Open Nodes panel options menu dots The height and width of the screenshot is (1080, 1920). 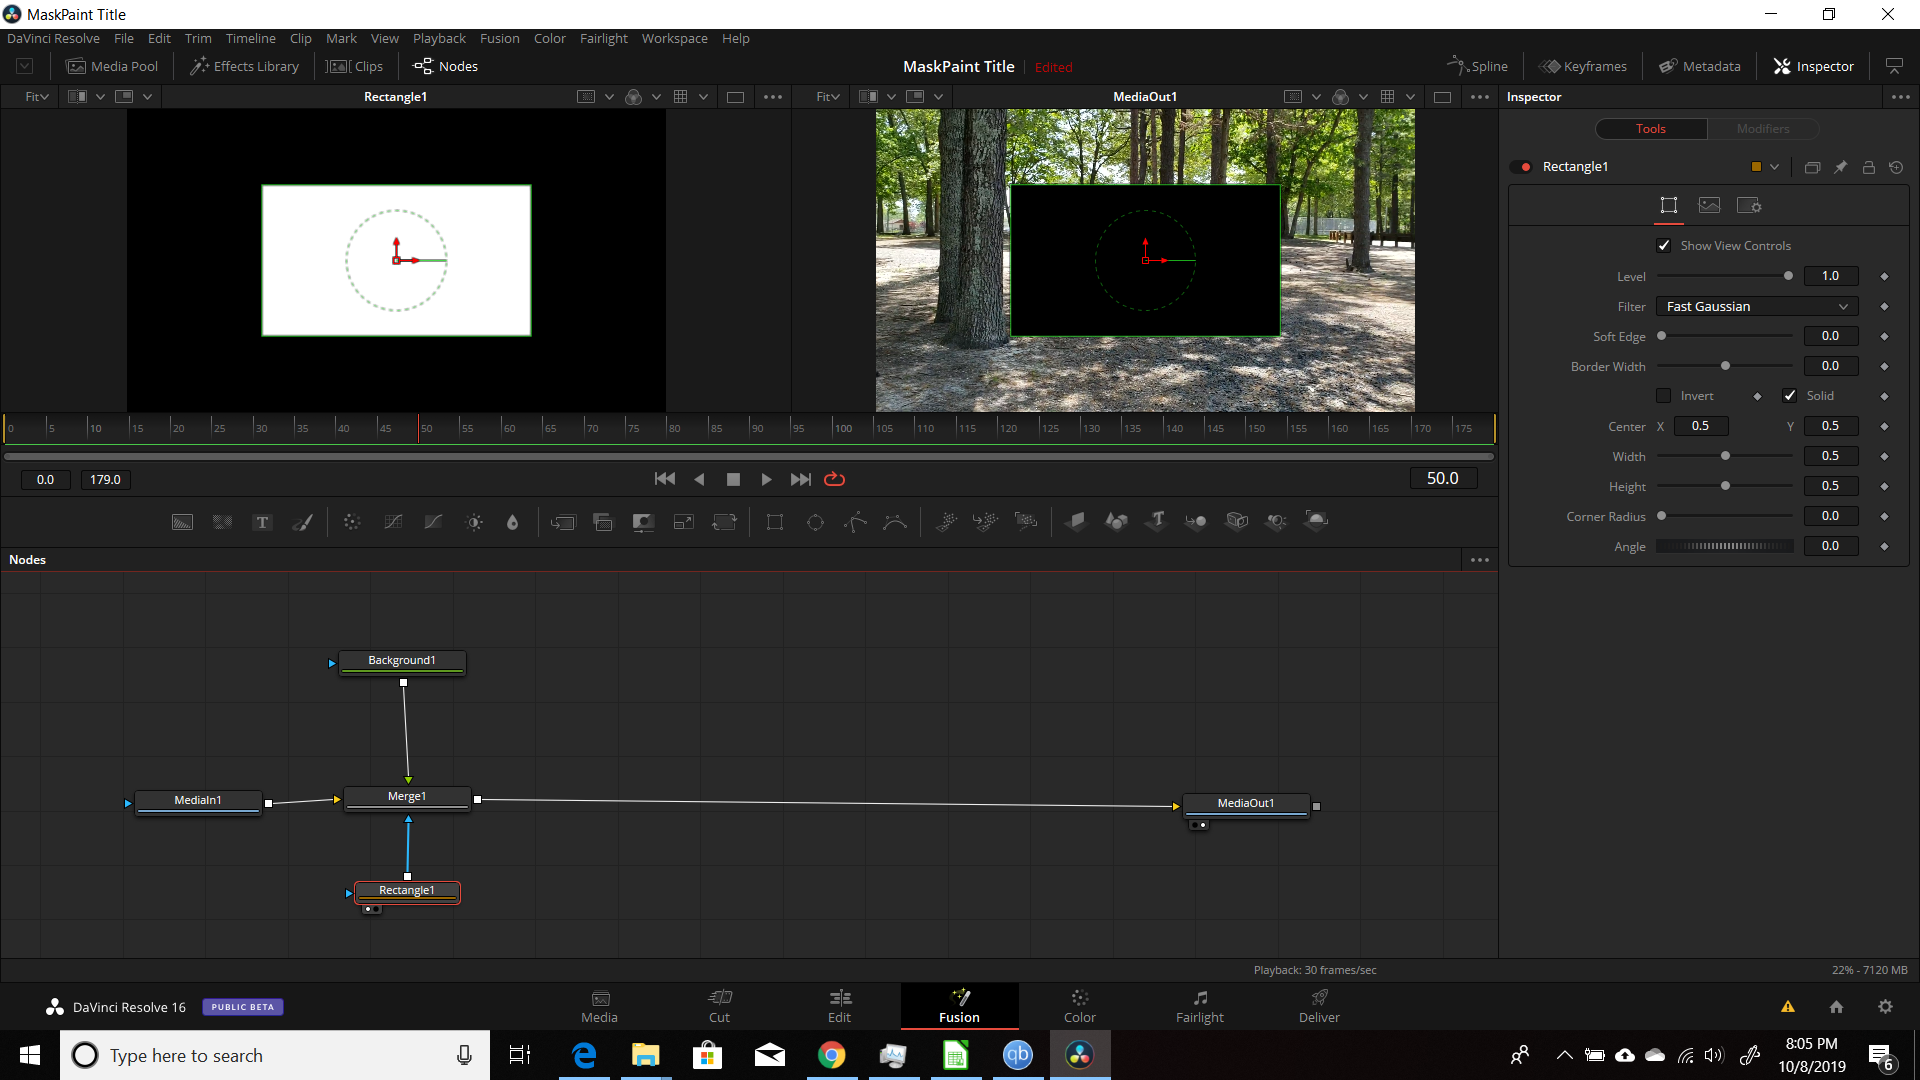tap(1480, 560)
